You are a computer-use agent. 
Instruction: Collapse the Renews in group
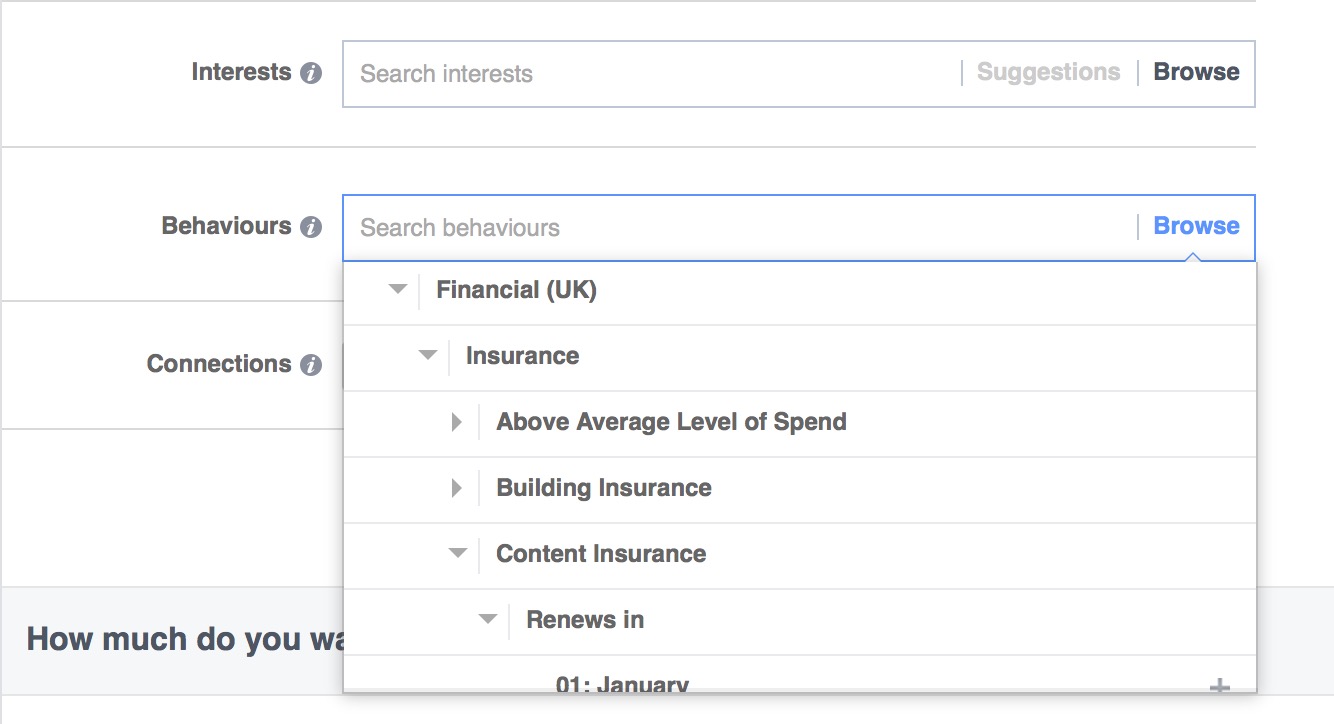click(x=487, y=619)
